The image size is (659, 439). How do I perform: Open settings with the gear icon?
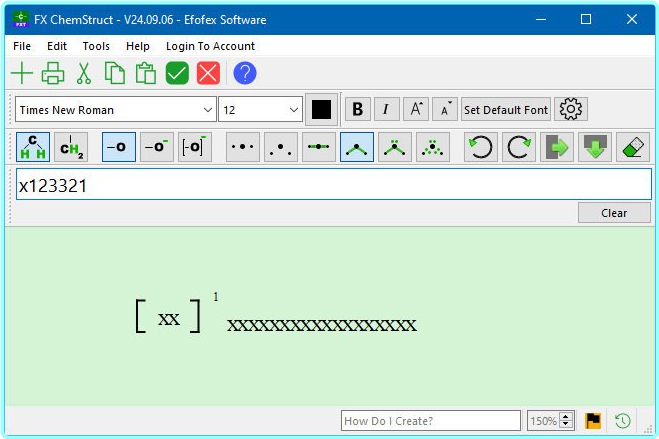pos(571,109)
